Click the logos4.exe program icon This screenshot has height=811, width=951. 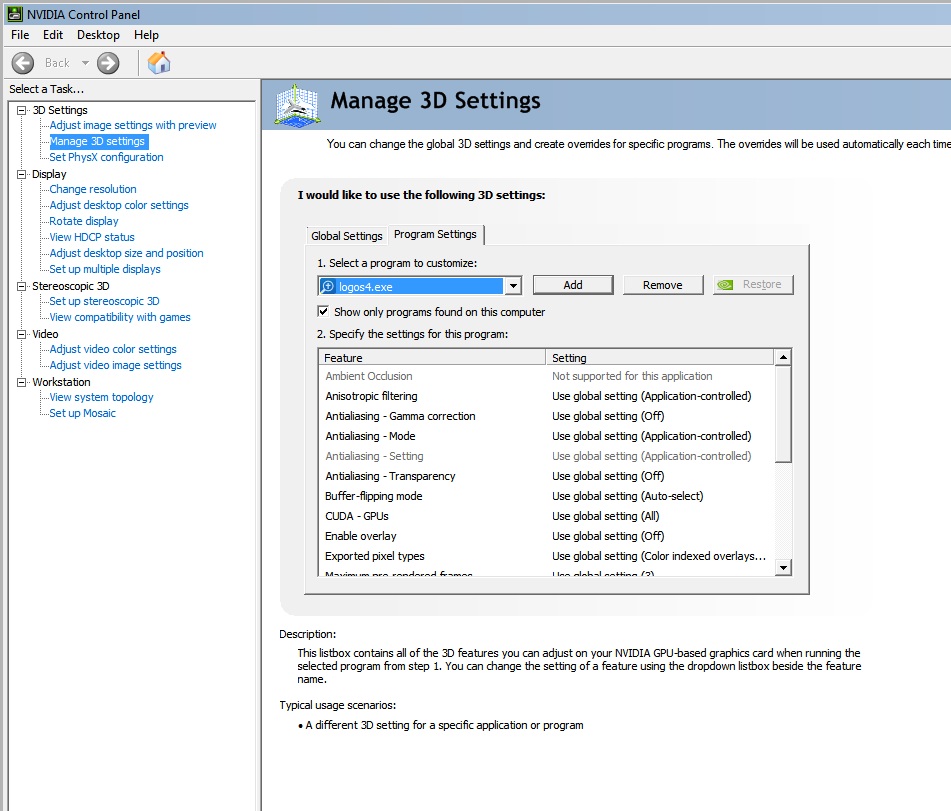pos(328,286)
